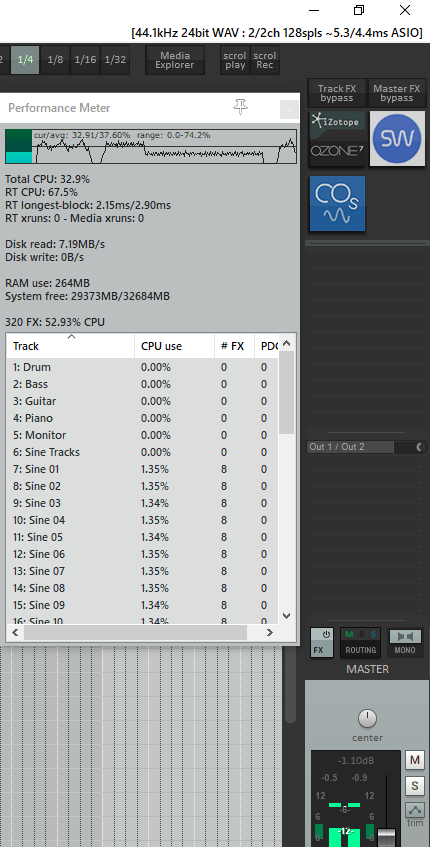Open the Media Explorer
Screen dimensions: 430x847
tap(174, 60)
